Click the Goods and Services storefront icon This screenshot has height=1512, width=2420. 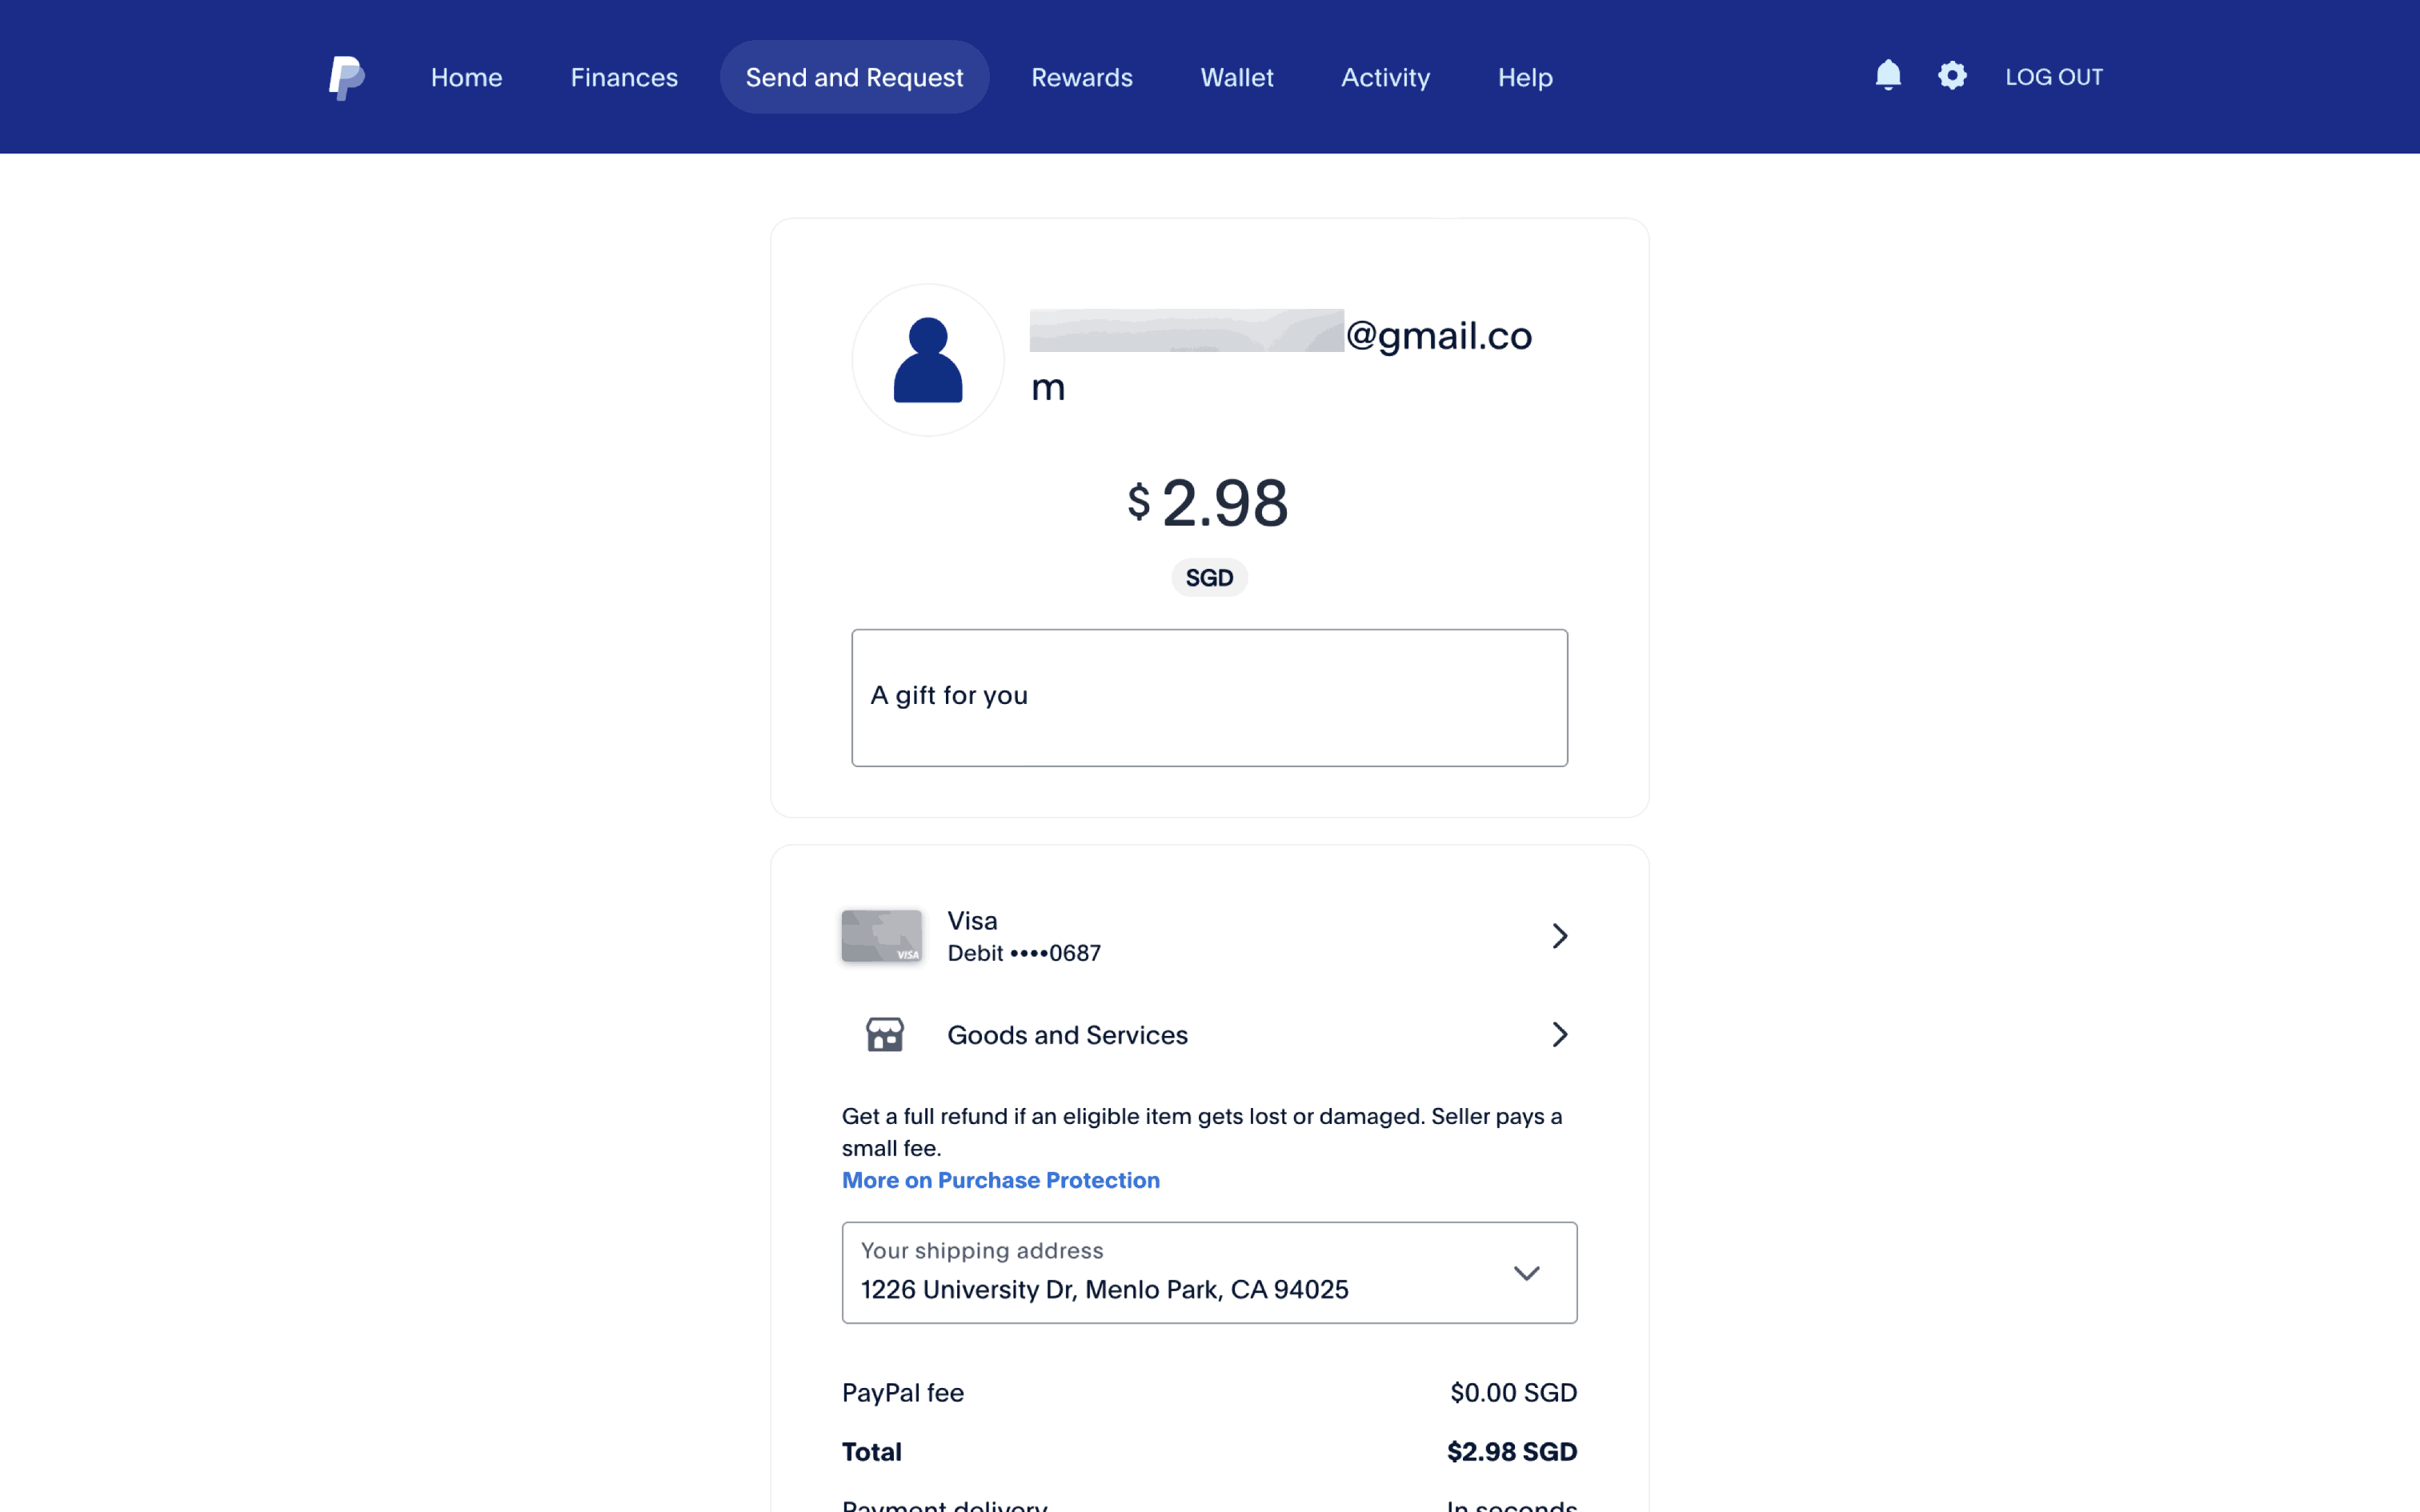884,1034
